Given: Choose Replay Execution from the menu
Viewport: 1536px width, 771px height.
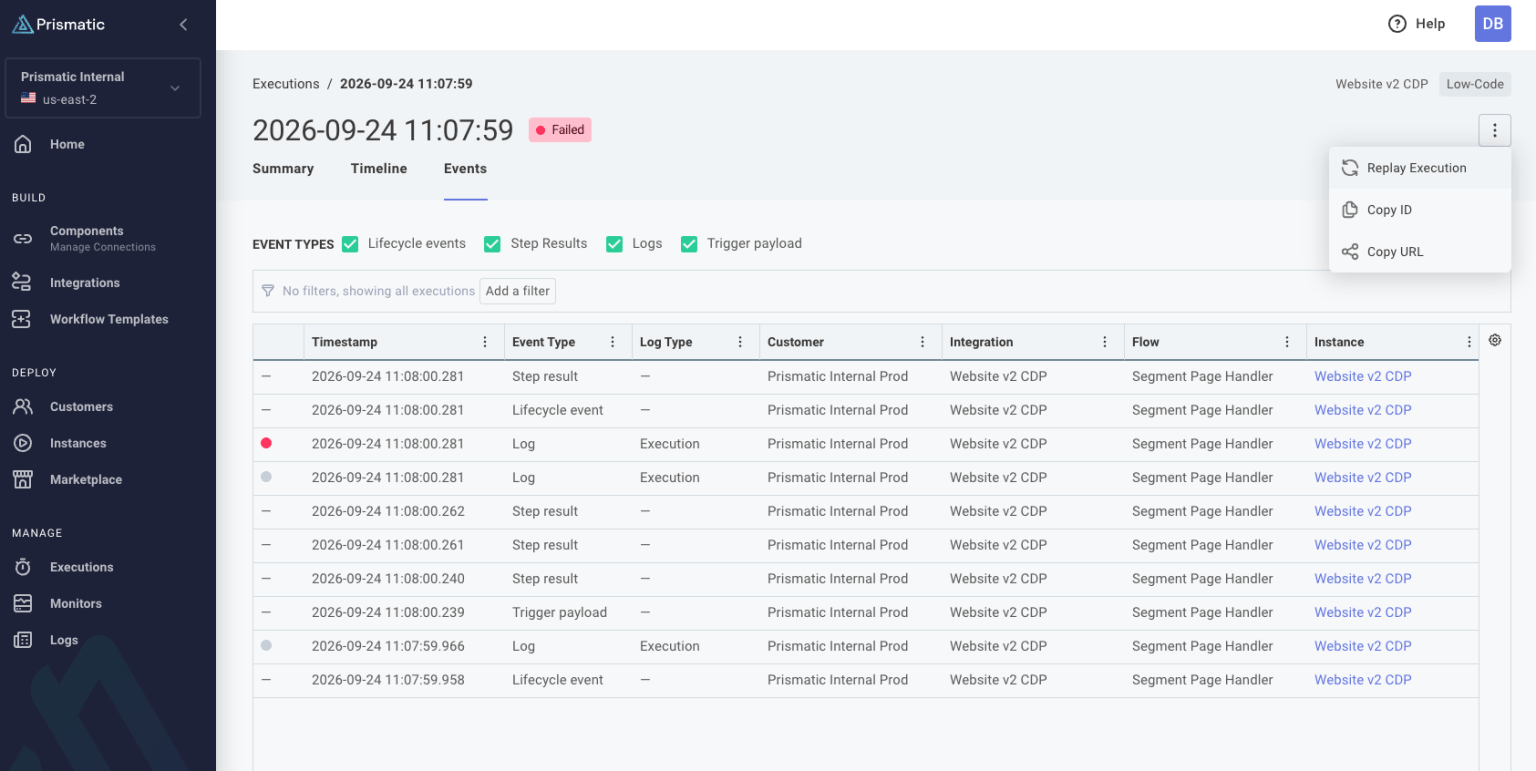Looking at the screenshot, I should click(x=1420, y=168).
